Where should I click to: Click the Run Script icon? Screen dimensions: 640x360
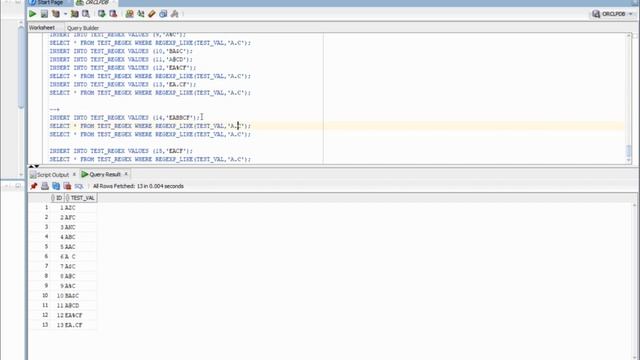click(44, 14)
